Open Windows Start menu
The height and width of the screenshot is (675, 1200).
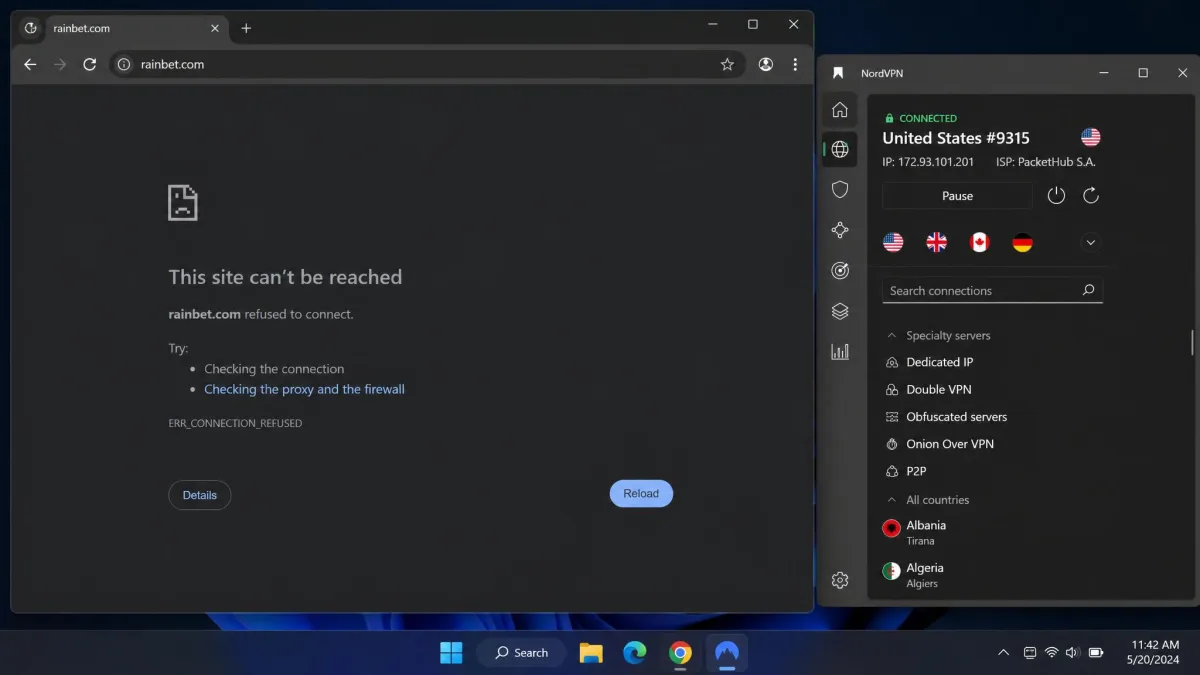(x=451, y=653)
